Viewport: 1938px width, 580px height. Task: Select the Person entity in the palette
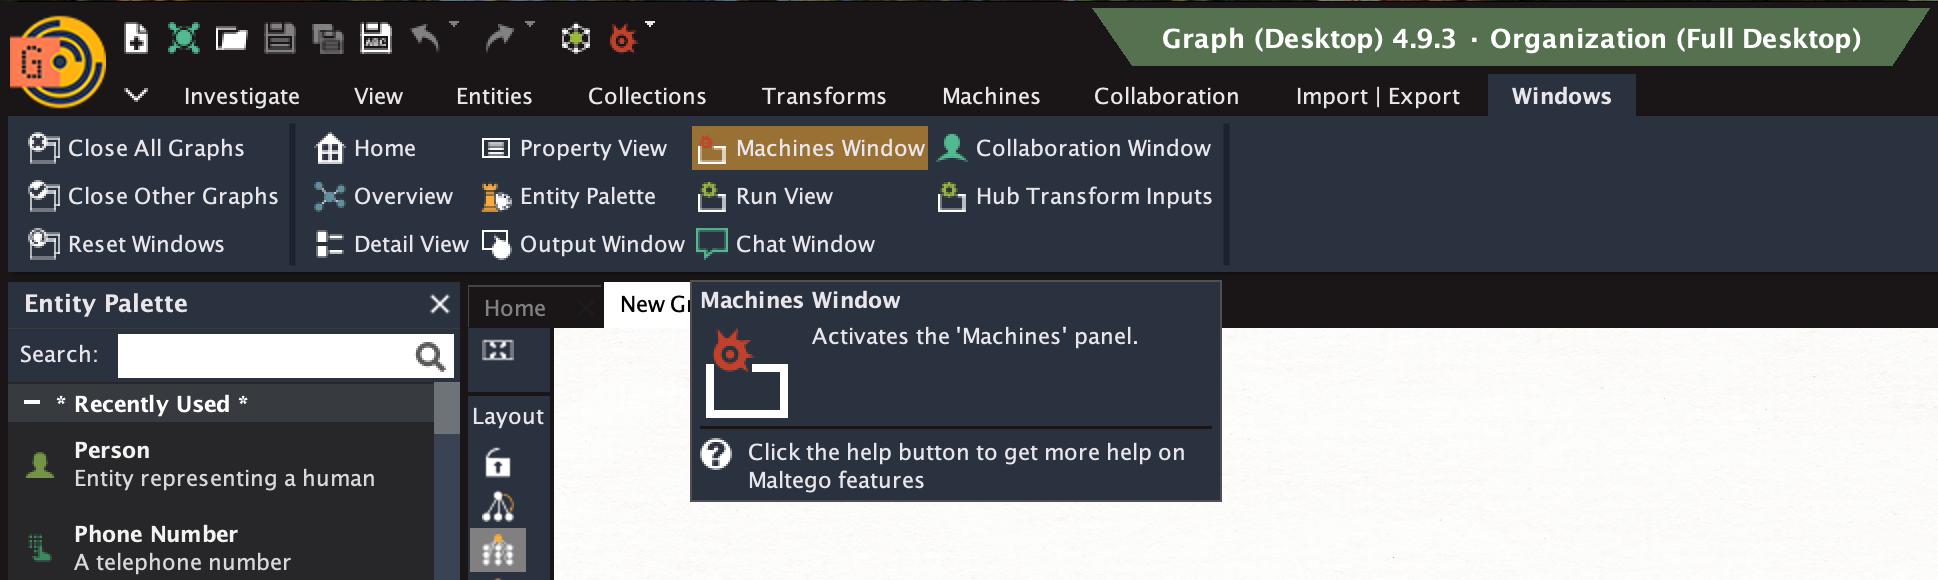coord(221,464)
